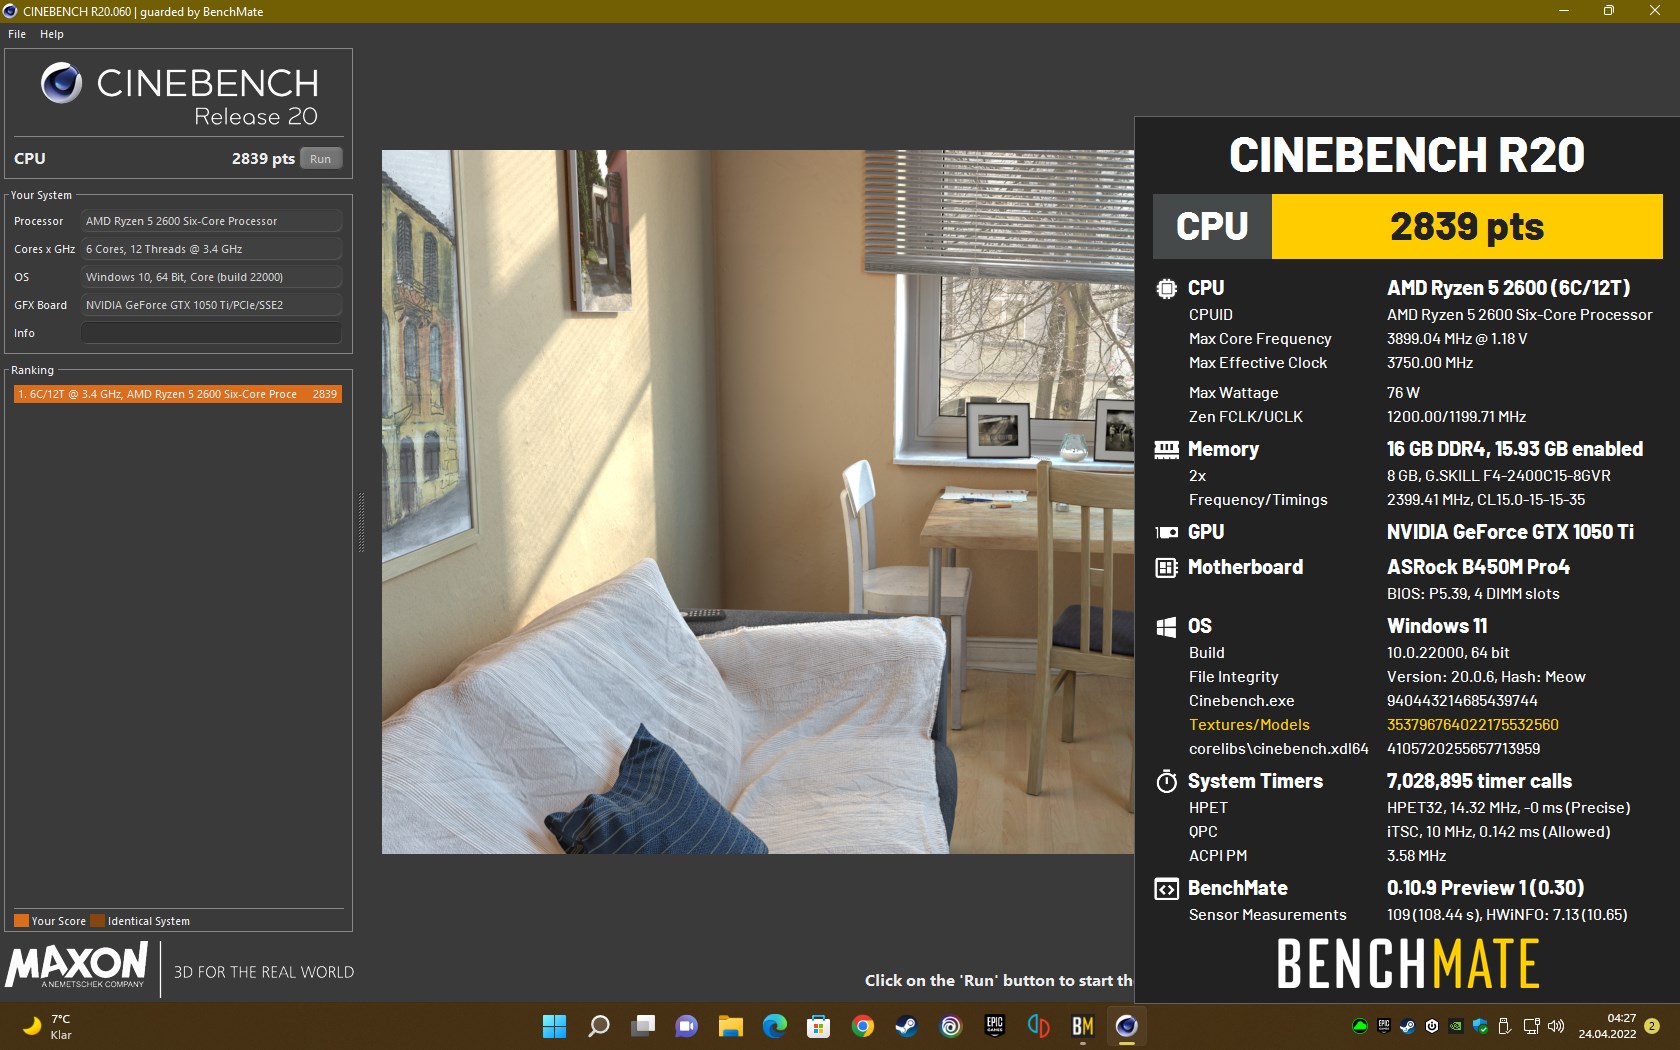This screenshot has height=1050, width=1680.
Task: Click the Run button for CPU test
Action: pos(320,159)
